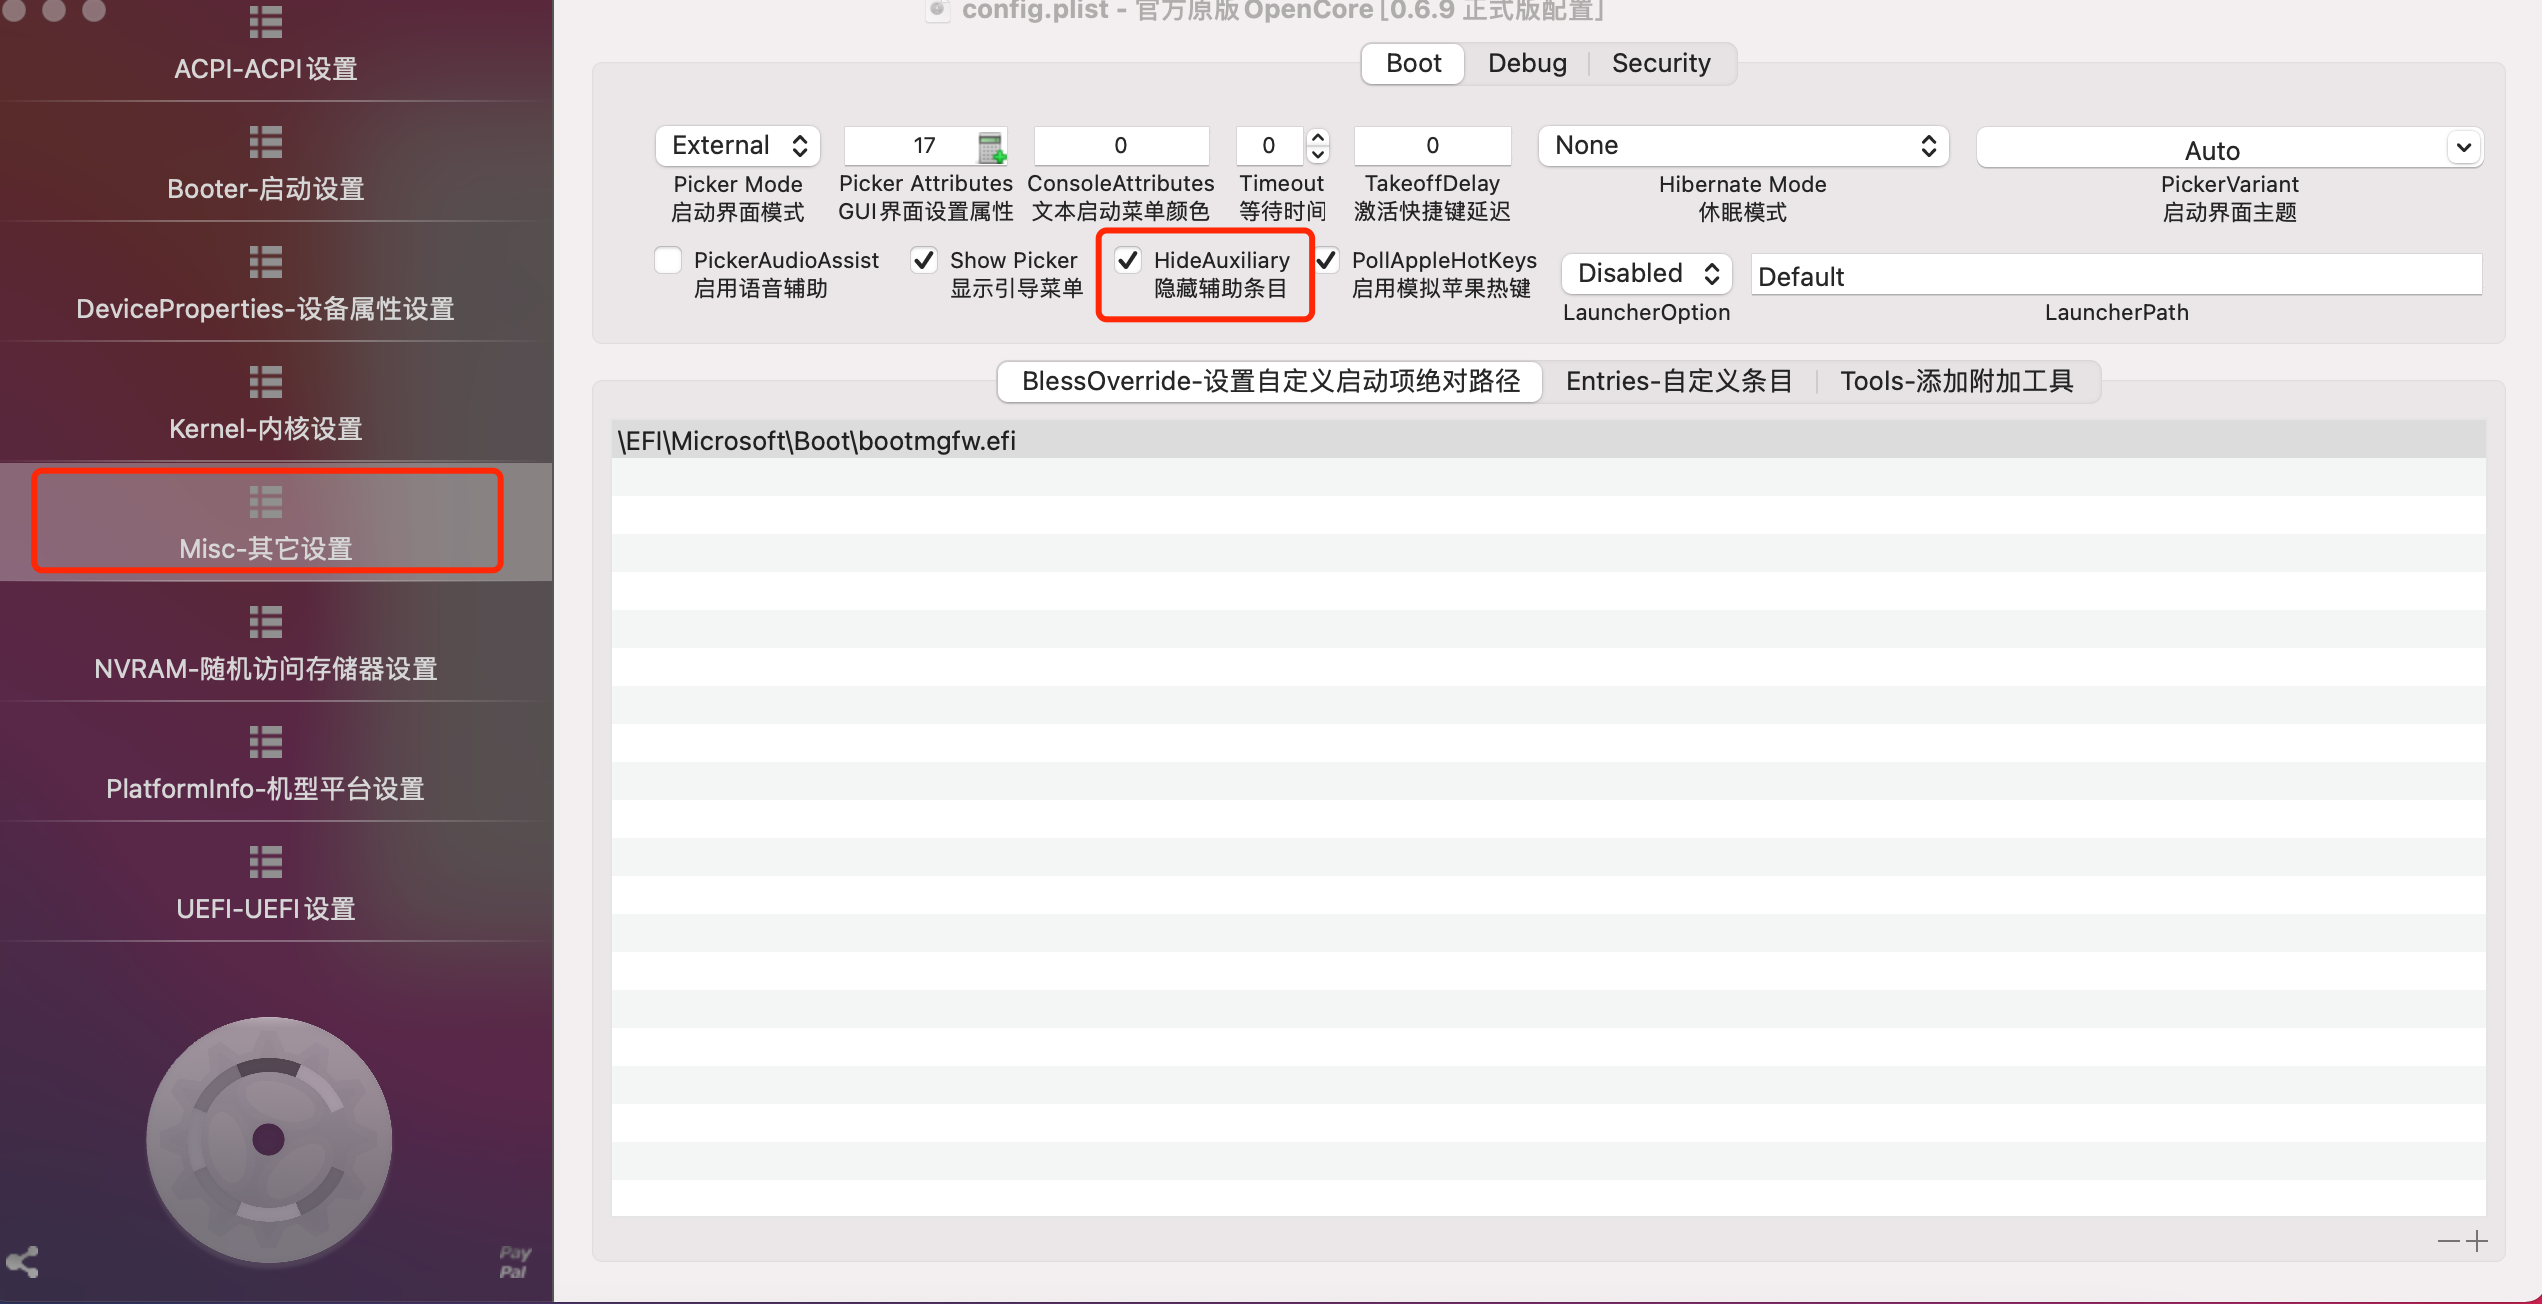Click the PayPal donate icon
Viewport: 2542px width, 1304px height.
514,1262
